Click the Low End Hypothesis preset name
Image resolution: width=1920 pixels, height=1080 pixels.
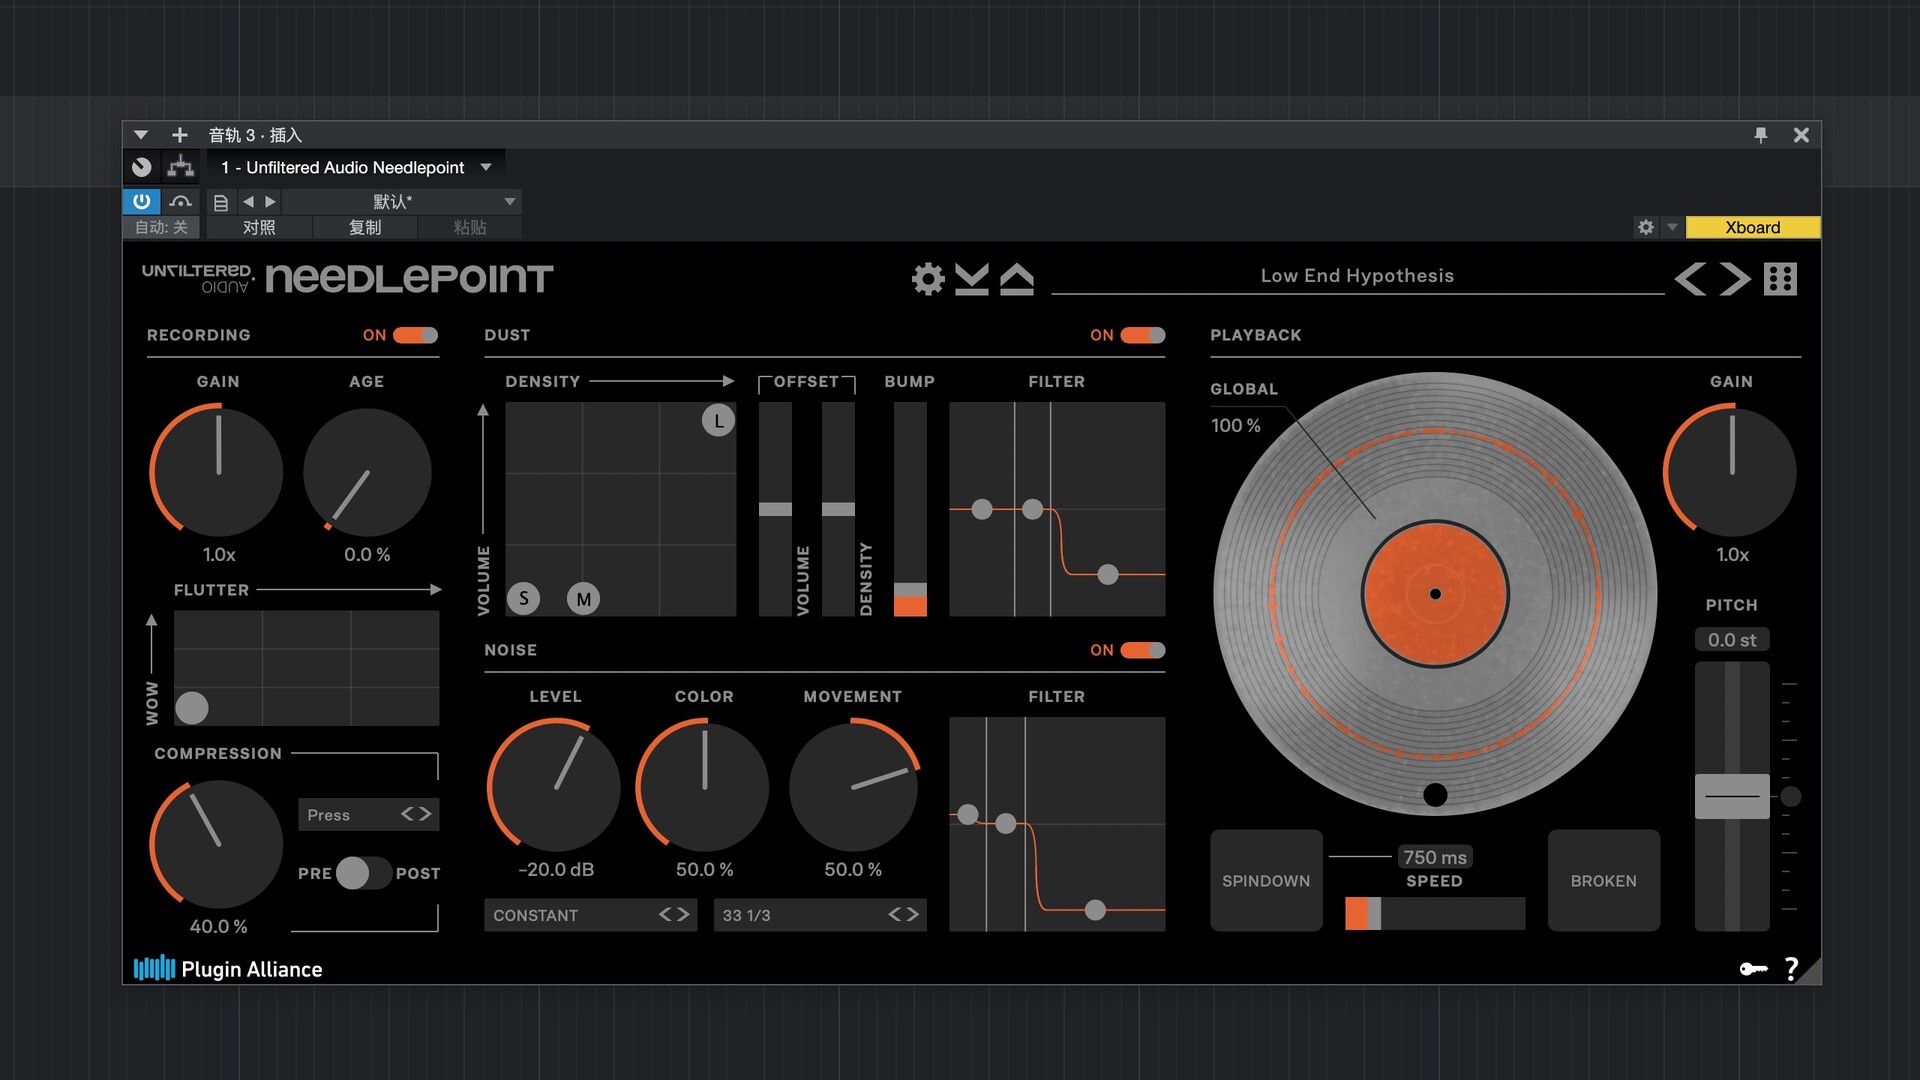tap(1357, 276)
